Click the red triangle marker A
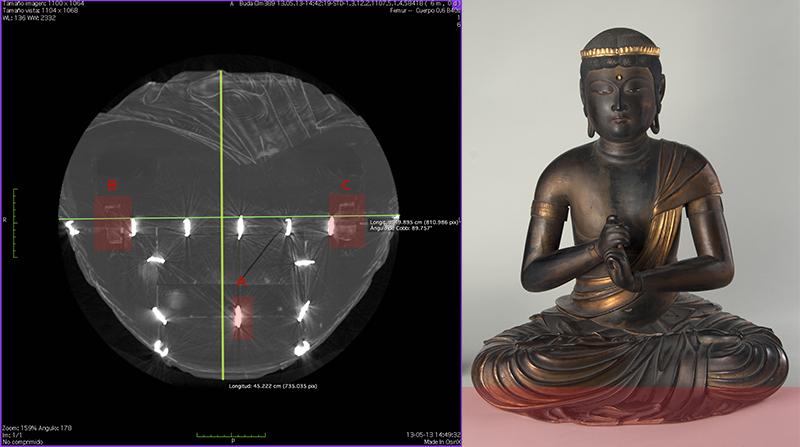This screenshot has height=447, width=800. 240,283
